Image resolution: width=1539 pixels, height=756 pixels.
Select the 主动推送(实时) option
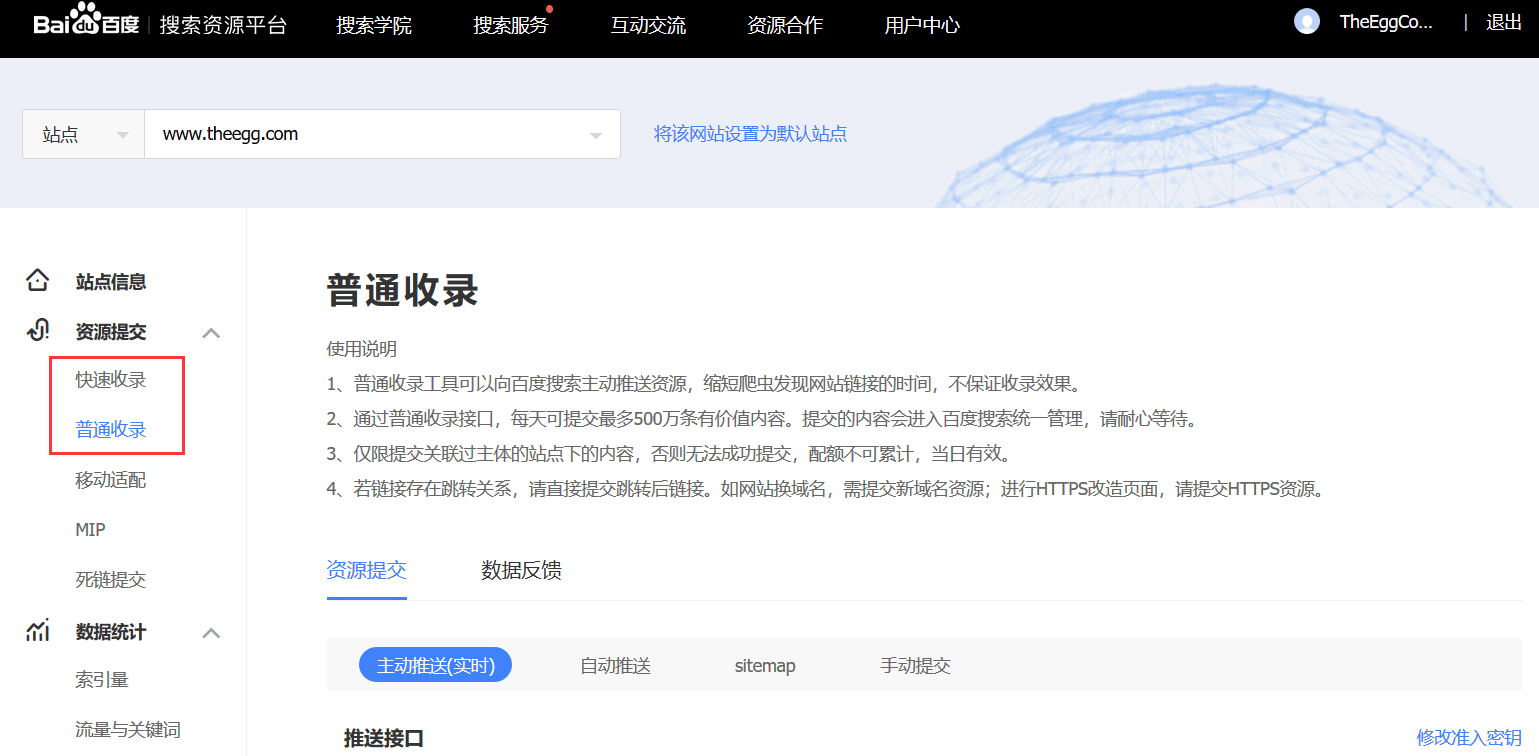click(435, 665)
